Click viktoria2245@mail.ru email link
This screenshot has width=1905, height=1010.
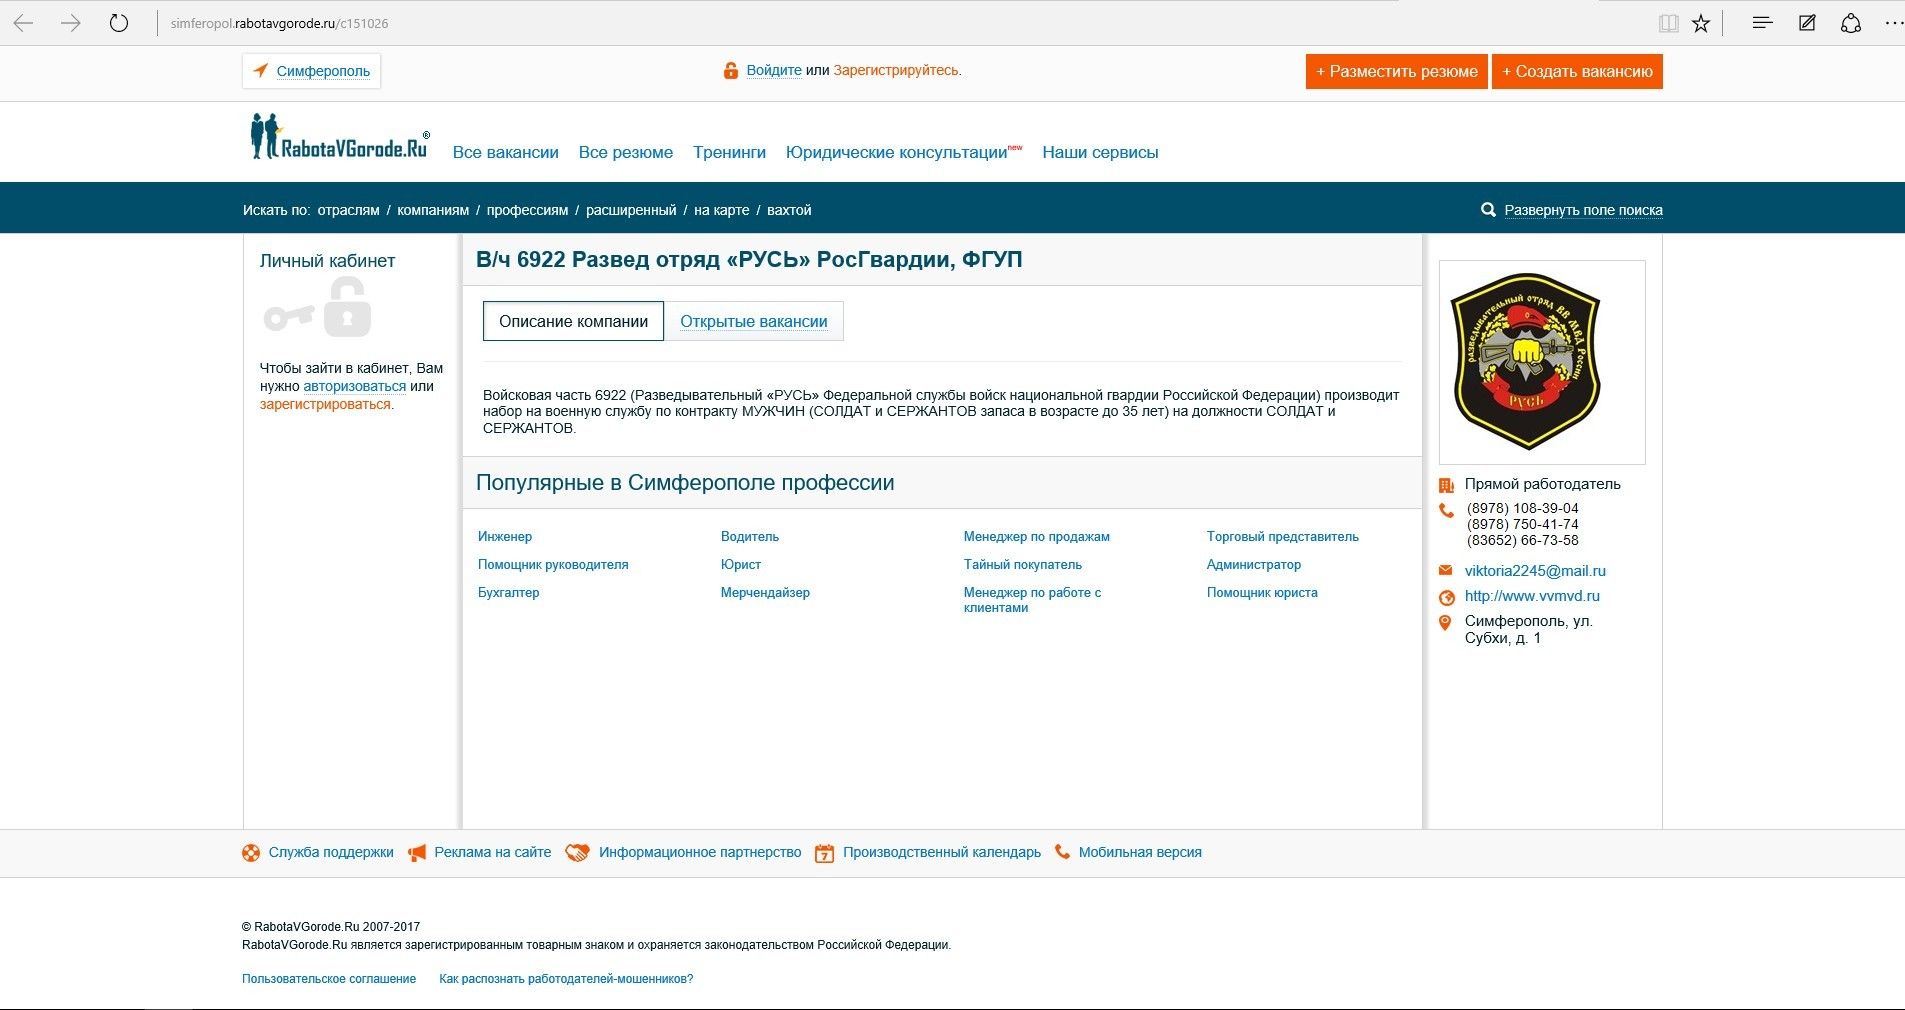click(1535, 571)
